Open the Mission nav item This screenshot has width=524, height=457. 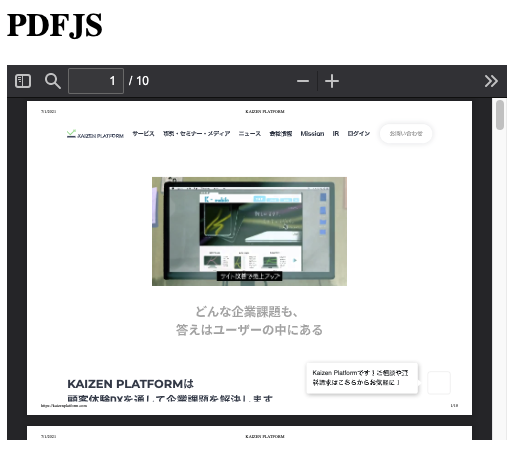tap(312, 134)
